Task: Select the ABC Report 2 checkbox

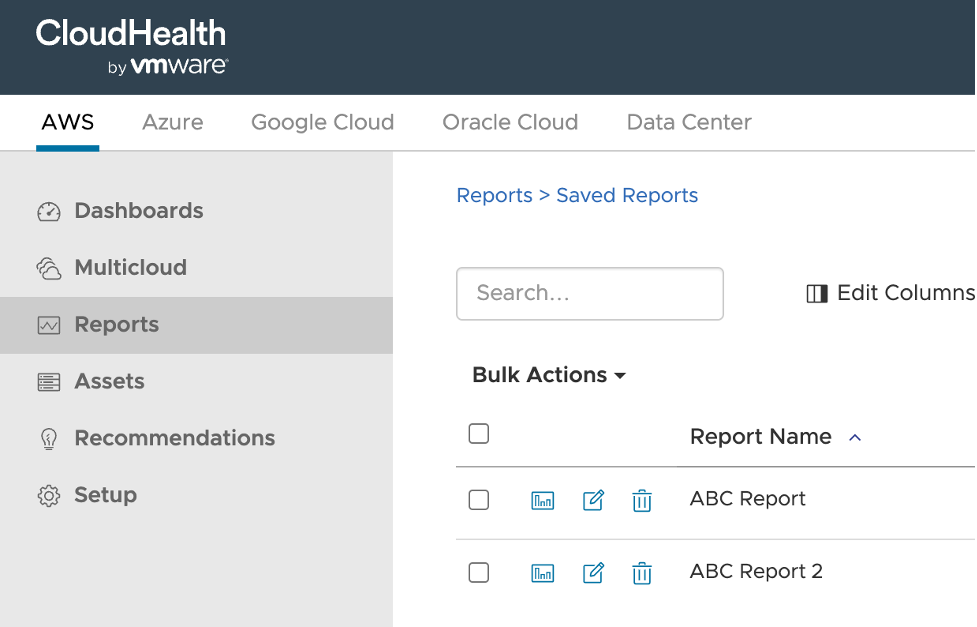Action: pos(479,572)
